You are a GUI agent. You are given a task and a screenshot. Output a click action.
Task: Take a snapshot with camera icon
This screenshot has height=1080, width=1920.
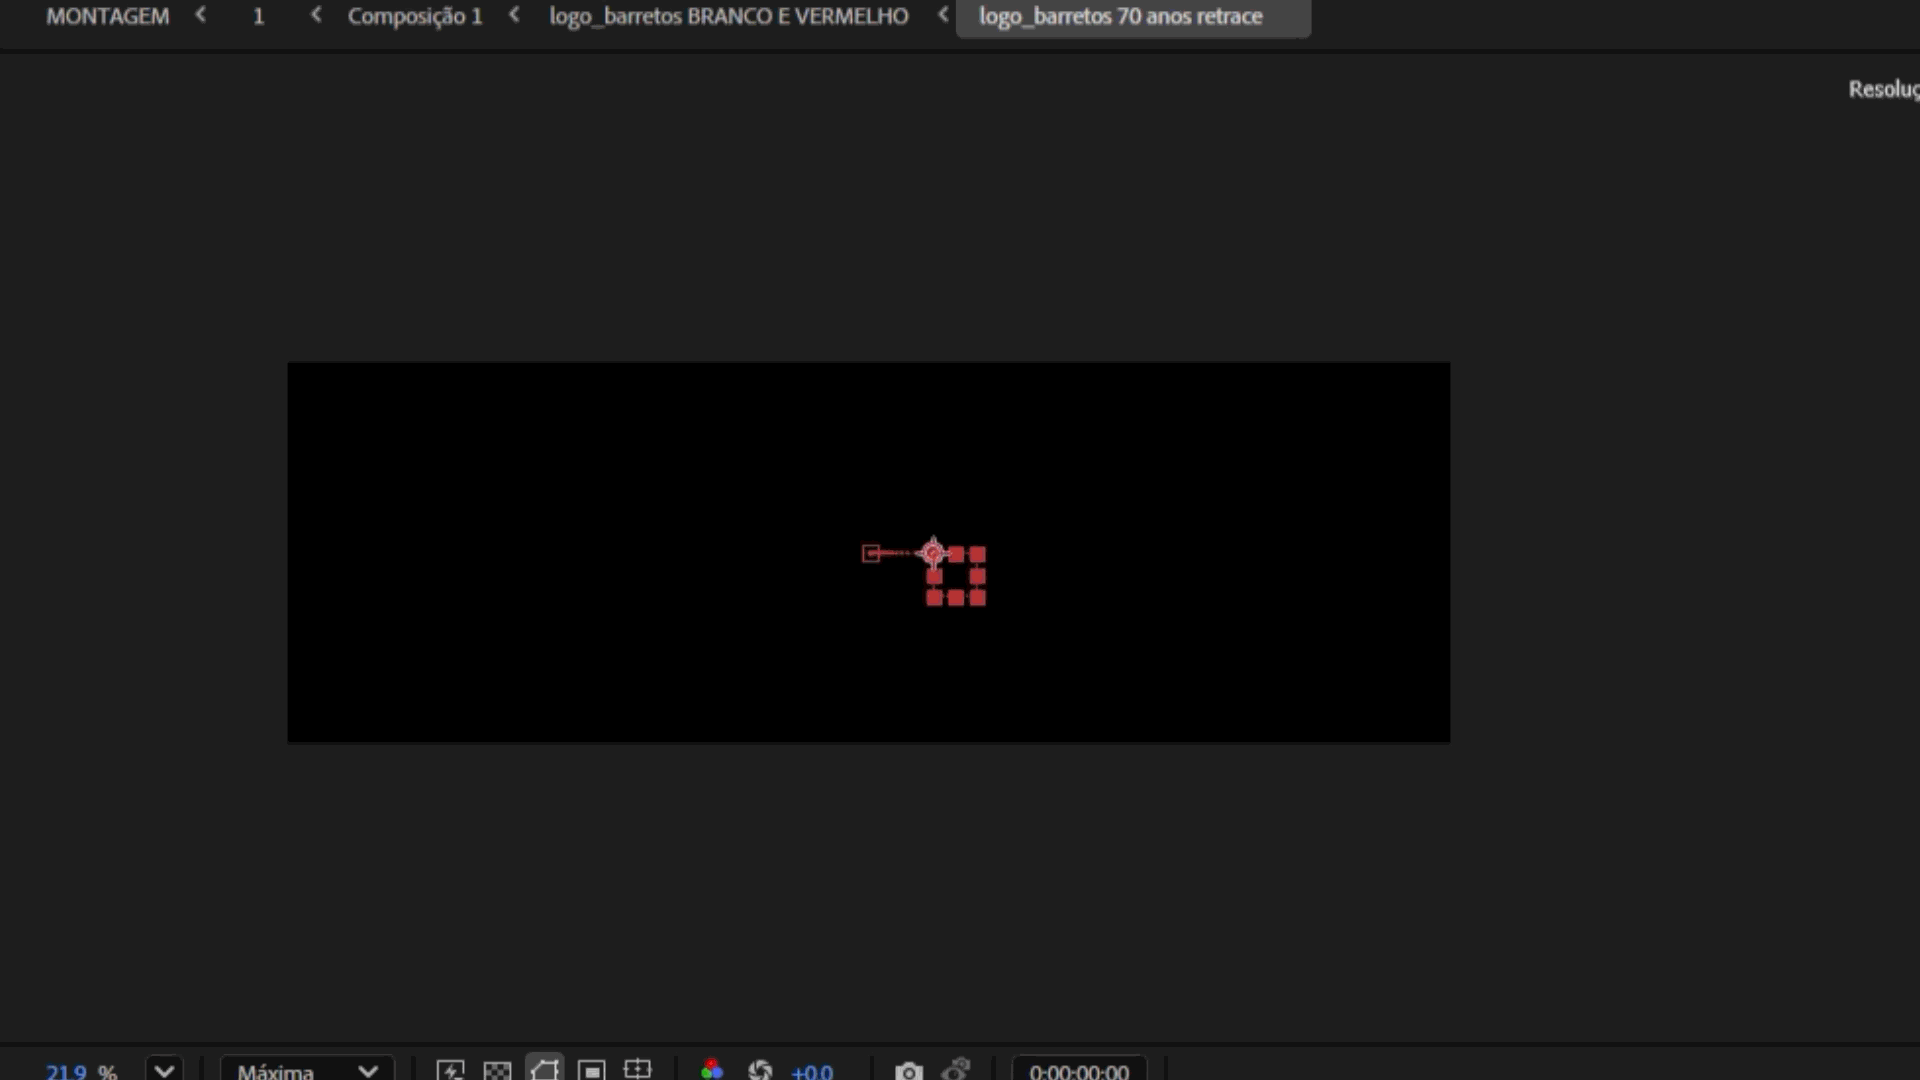[908, 1071]
